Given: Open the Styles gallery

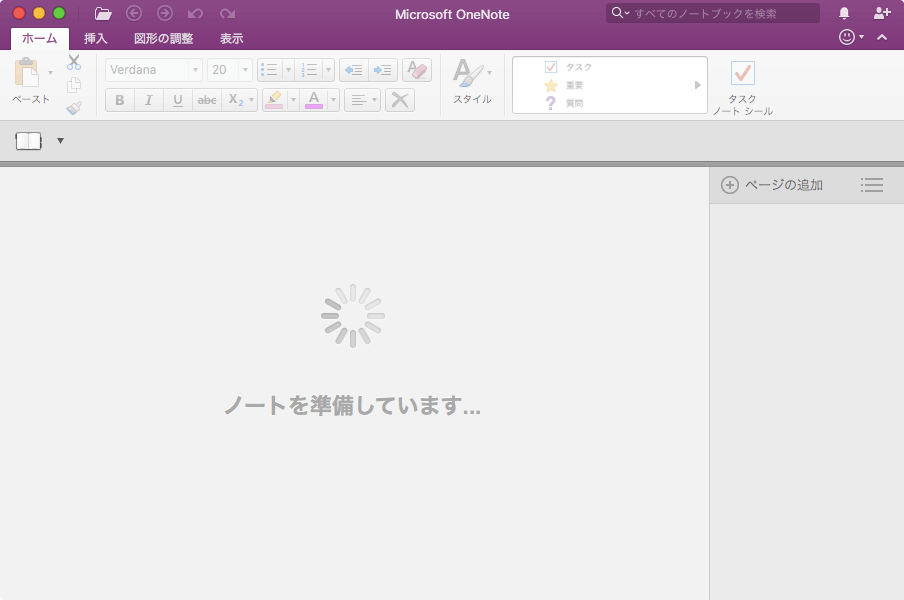Looking at the screenshot, I should [x=472, y=81].
